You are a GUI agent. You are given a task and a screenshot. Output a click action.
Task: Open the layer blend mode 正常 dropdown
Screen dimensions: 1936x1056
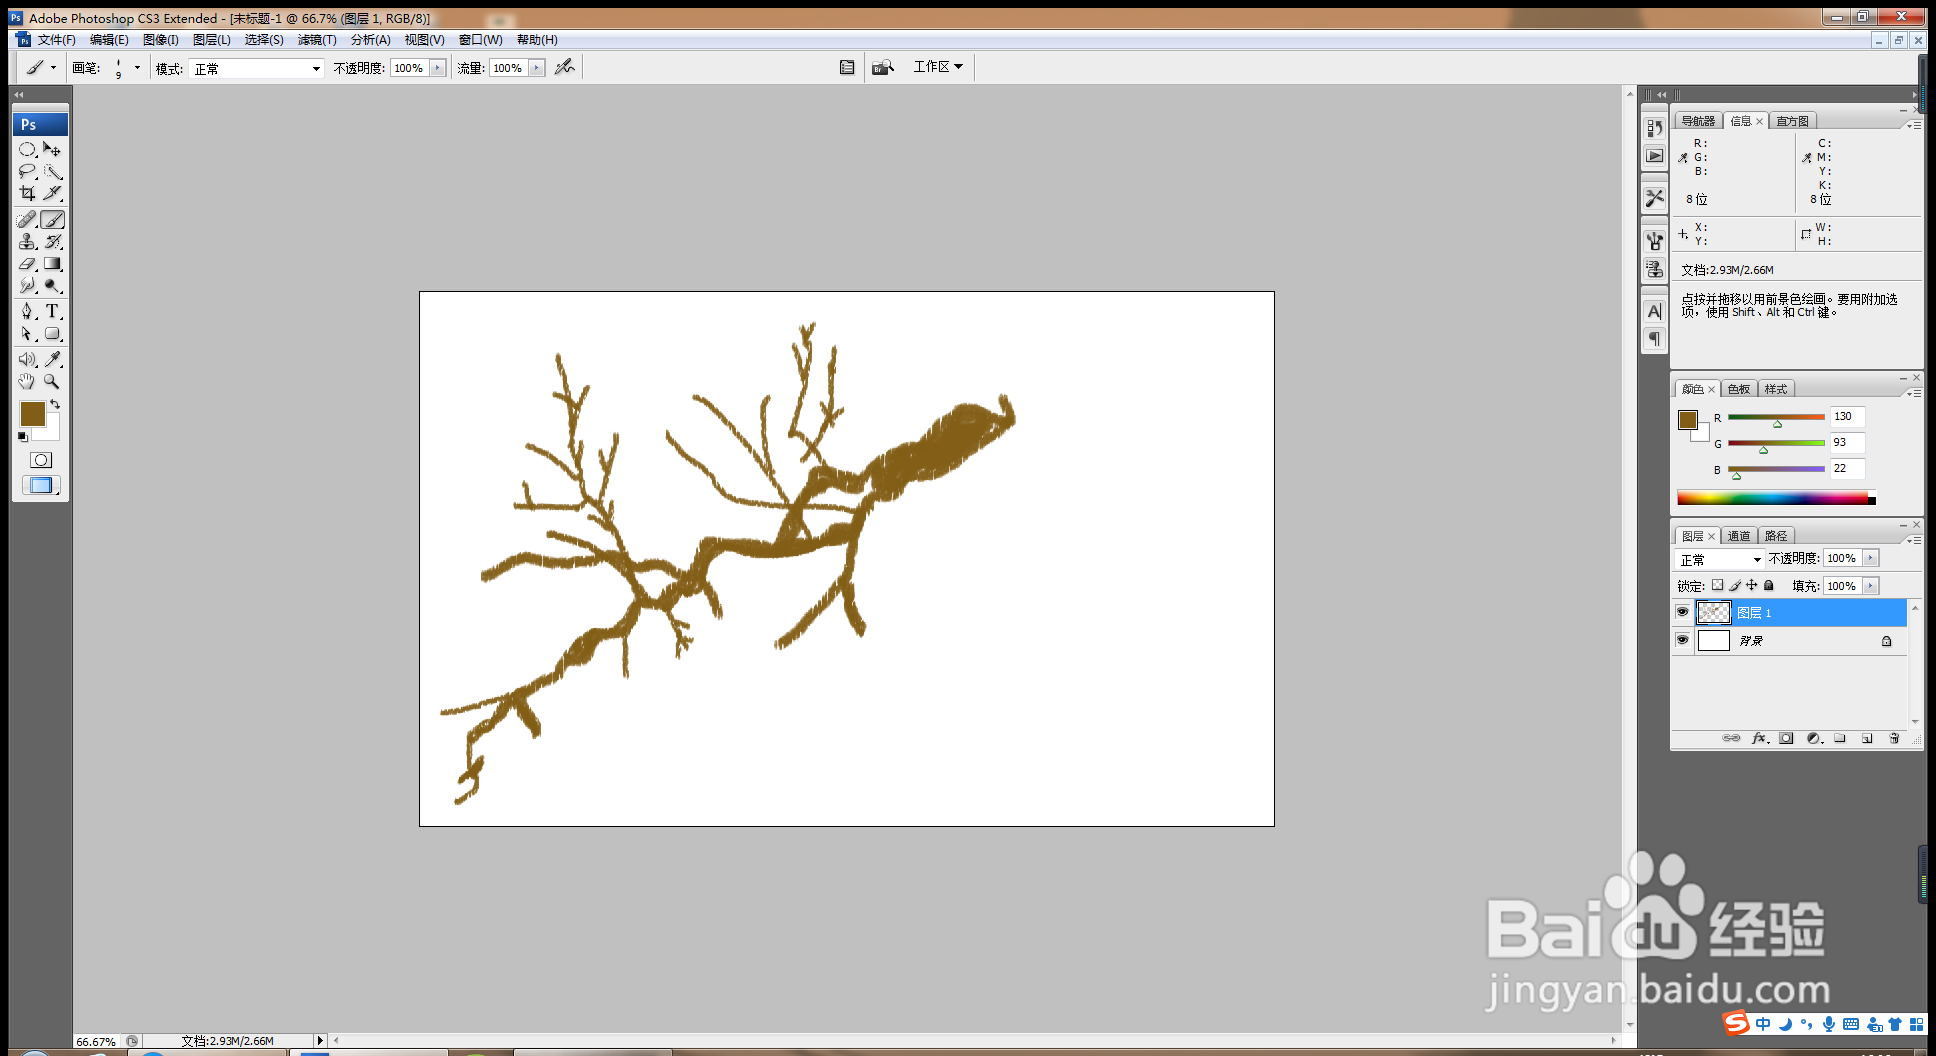click(1720, 560)
